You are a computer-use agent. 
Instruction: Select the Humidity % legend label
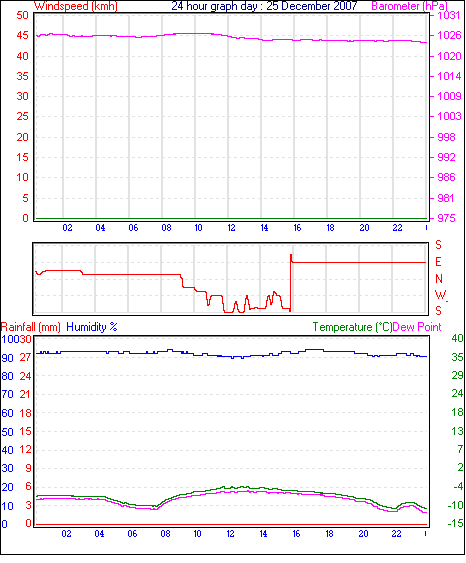(x=92, y=327)
